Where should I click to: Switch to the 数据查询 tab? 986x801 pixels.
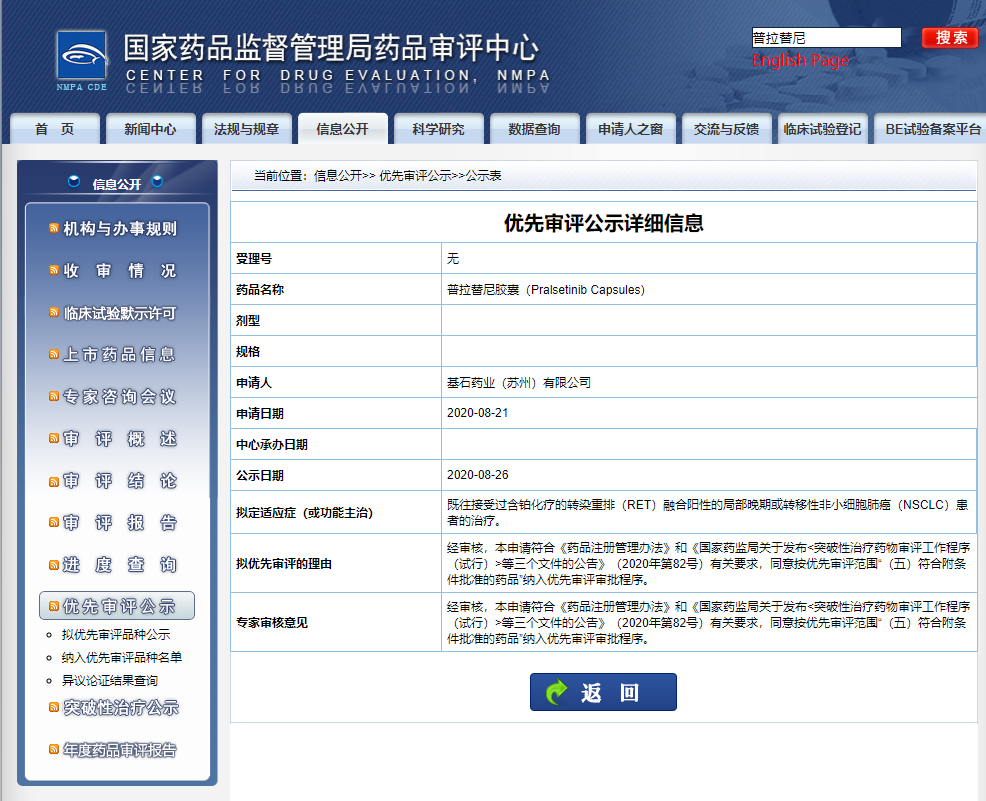(x=534, y=129)
